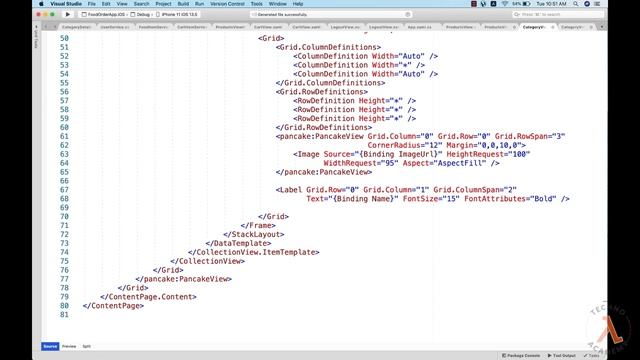Switch to the FoodItemServ tab
Screen dimensions: 640x360
[x=153, y=27]
